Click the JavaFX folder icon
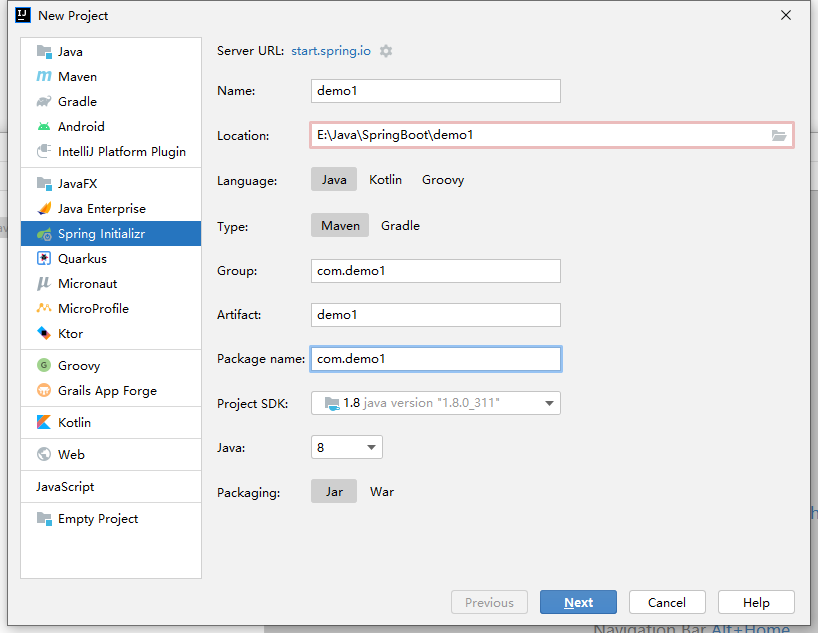This screenshot has height=633, width=818. [x=44, y=184]
